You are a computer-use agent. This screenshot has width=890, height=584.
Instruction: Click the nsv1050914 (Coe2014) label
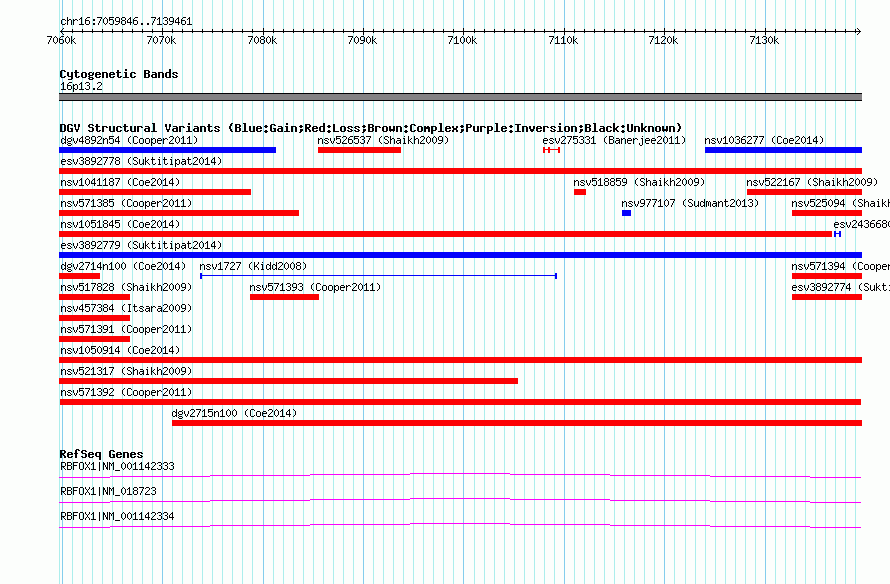tap(120, 350)
